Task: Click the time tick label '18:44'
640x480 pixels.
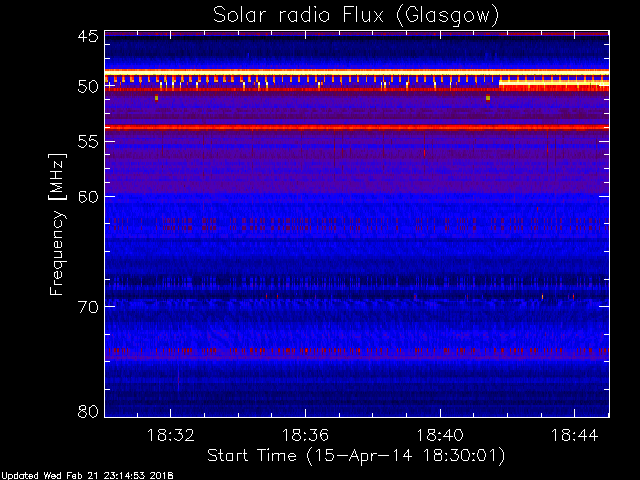Action: pyautogui.click(x=574, y=435)
